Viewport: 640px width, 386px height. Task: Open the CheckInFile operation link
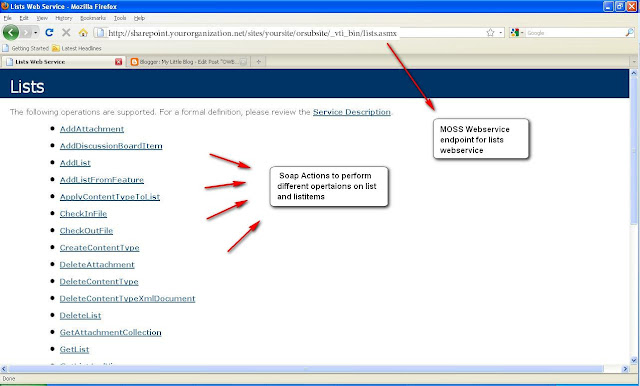83,213
